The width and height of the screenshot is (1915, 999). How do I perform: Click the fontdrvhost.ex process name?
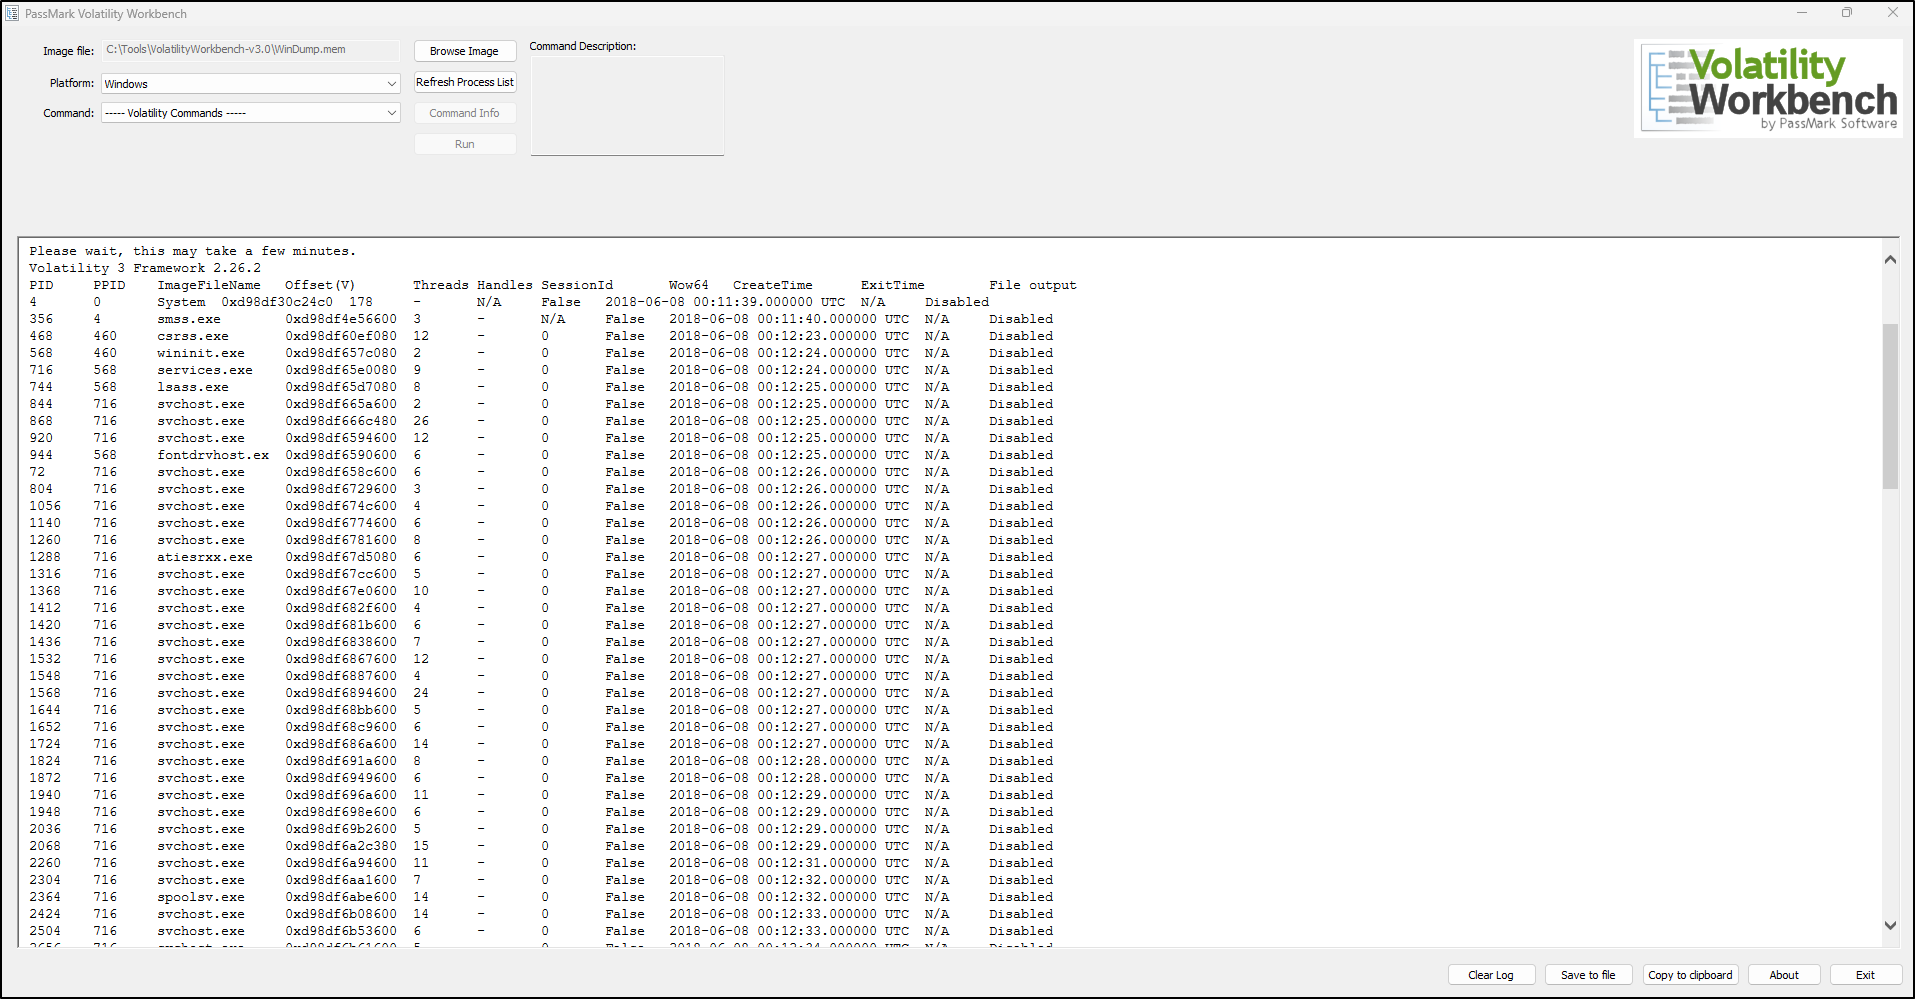click(213, 455)
